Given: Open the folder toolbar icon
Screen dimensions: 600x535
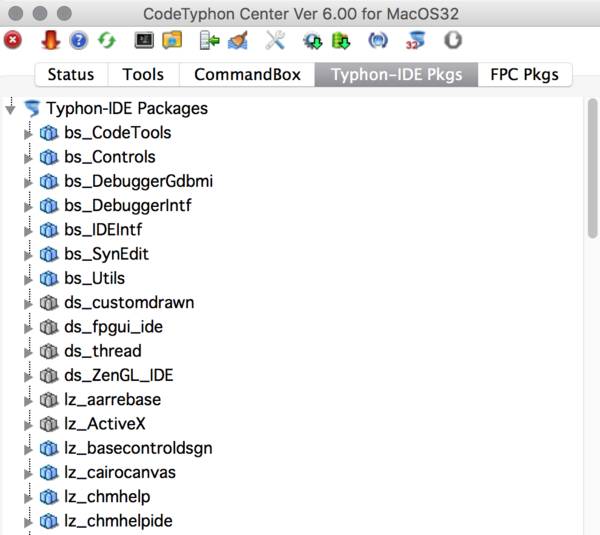Looking at the screenshot, I should pos(172,40).
